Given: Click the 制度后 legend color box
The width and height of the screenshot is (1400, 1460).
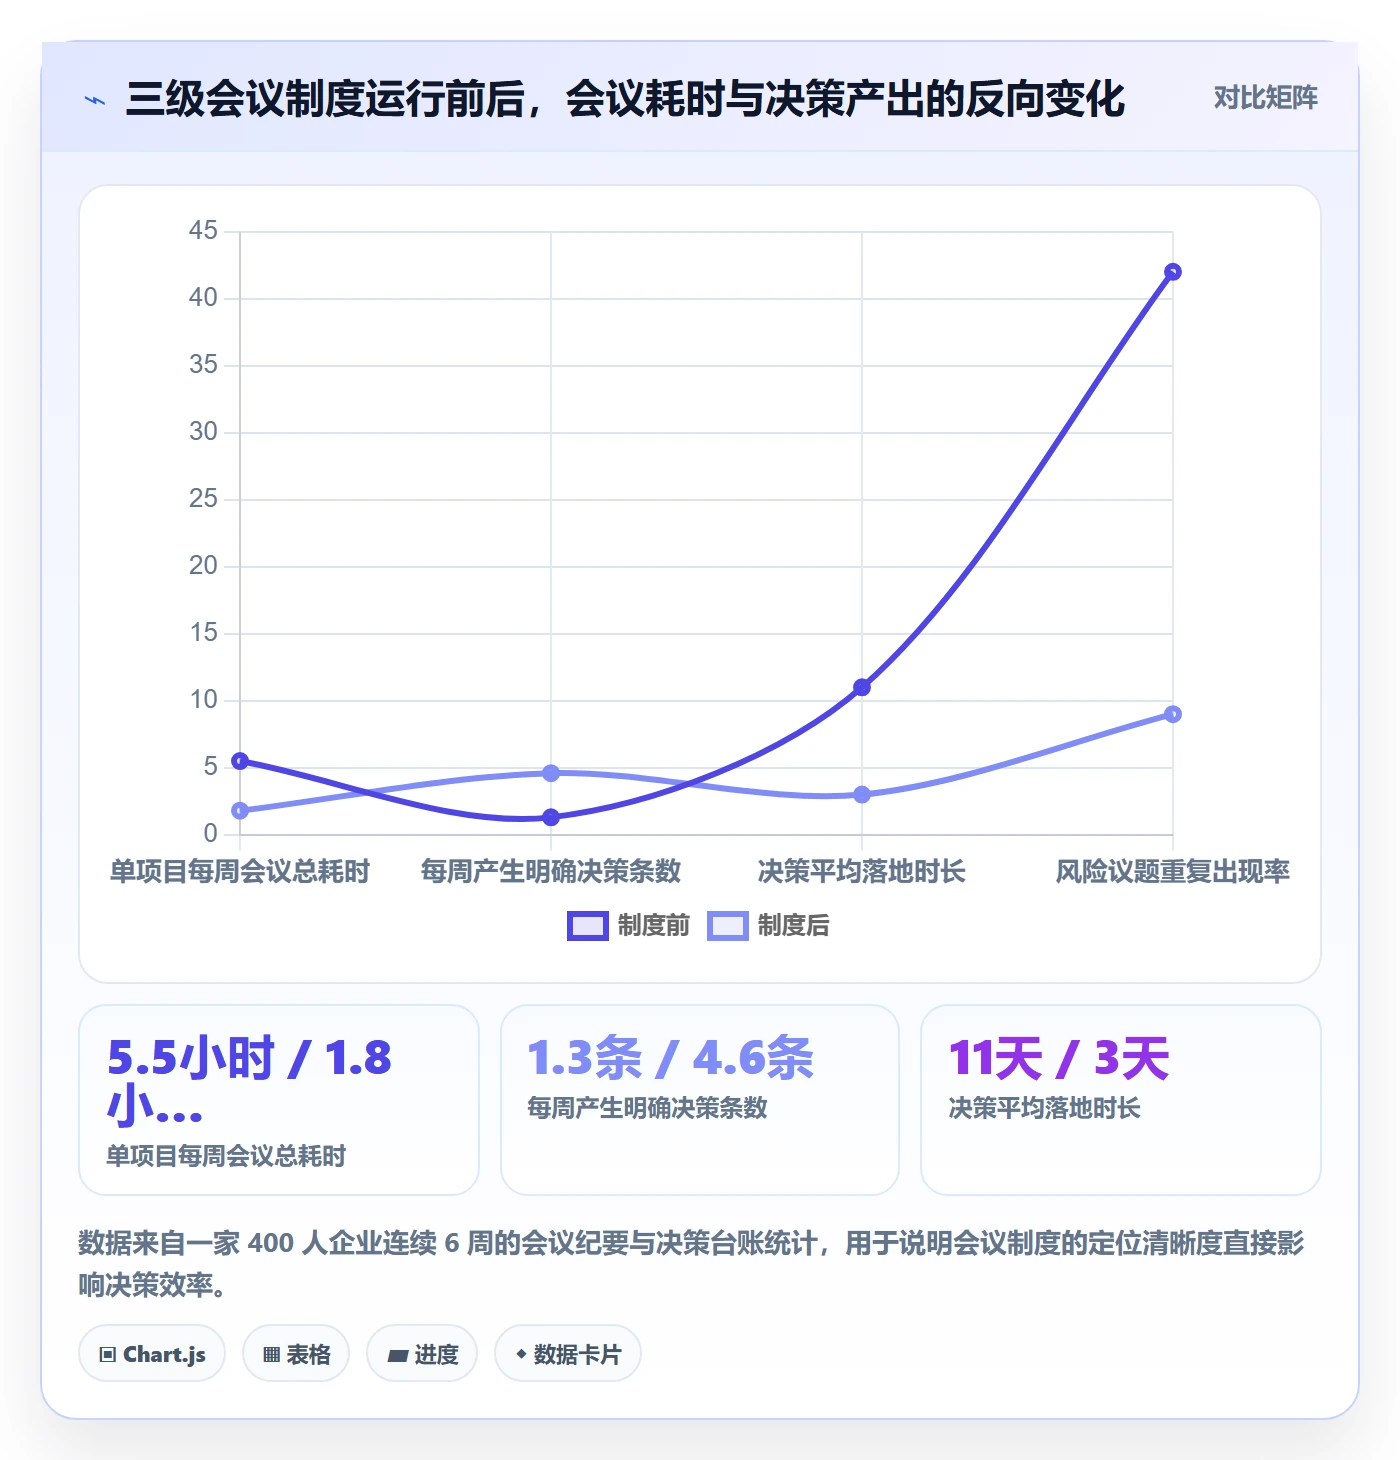Looking at the screenshot, I should [727, 926].
